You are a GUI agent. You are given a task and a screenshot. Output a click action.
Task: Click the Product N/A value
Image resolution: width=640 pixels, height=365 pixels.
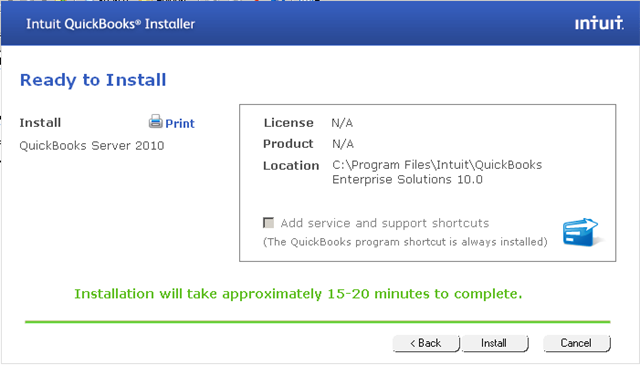point(343,144)
